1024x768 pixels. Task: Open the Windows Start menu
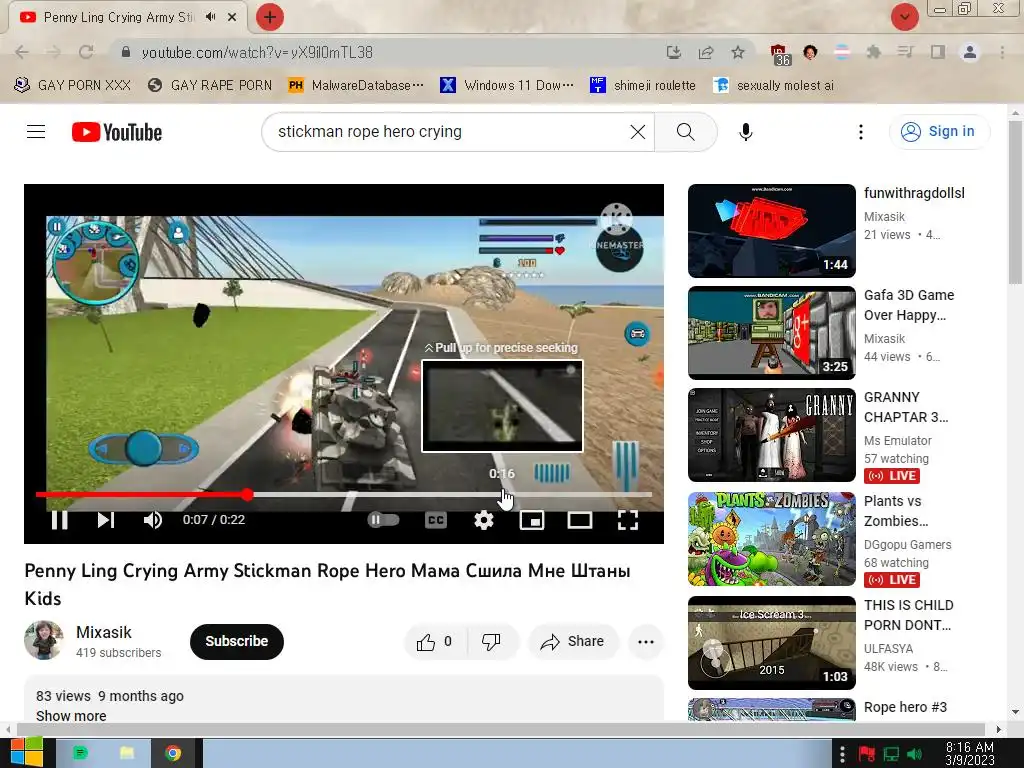[26, 753]
